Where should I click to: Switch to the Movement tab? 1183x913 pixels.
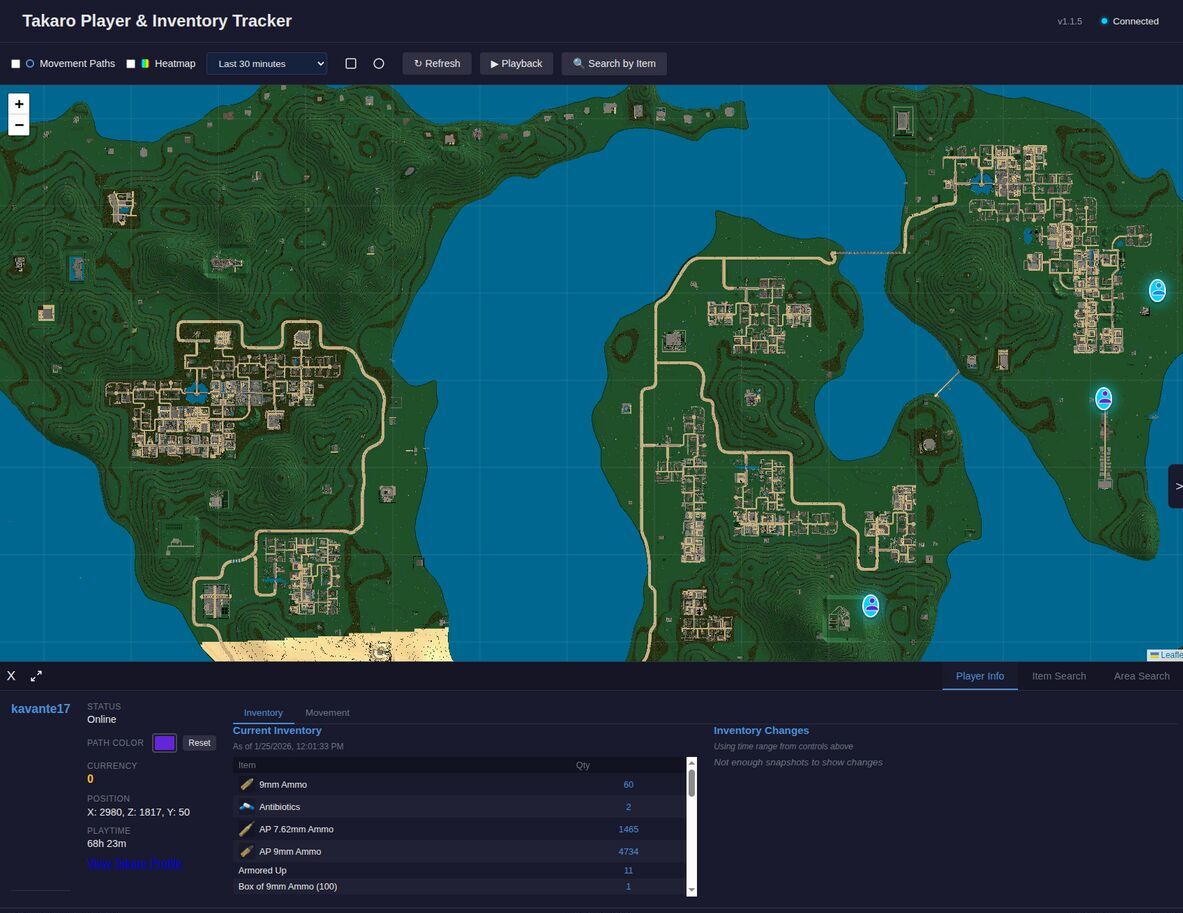tap(327, 713)
